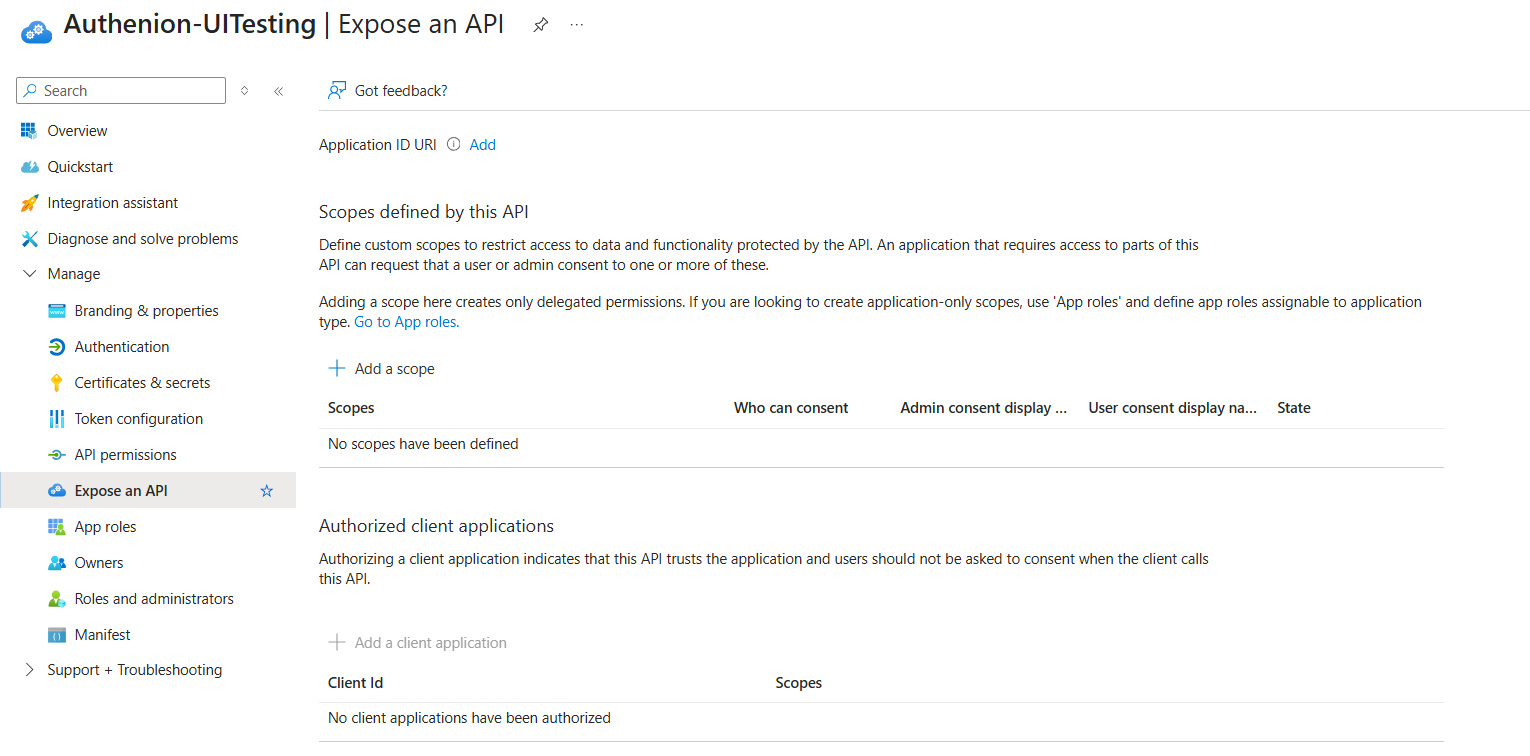Pin this Expose an API page

click(x=540, y=25)
